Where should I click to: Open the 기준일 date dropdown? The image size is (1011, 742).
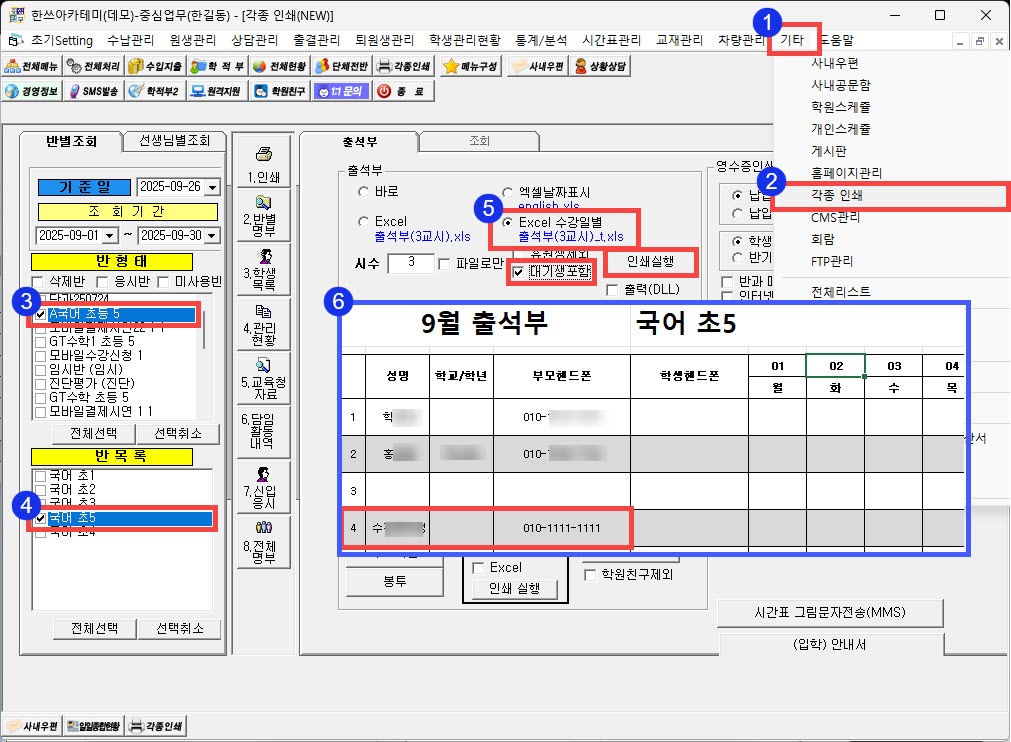[x=211, y=187]
